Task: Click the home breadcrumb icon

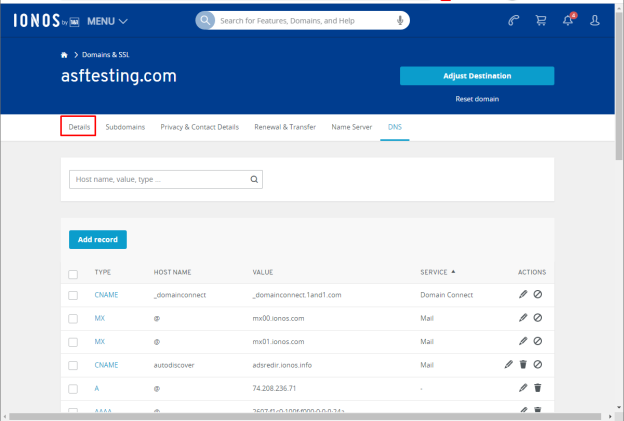Action: point(64,55)
